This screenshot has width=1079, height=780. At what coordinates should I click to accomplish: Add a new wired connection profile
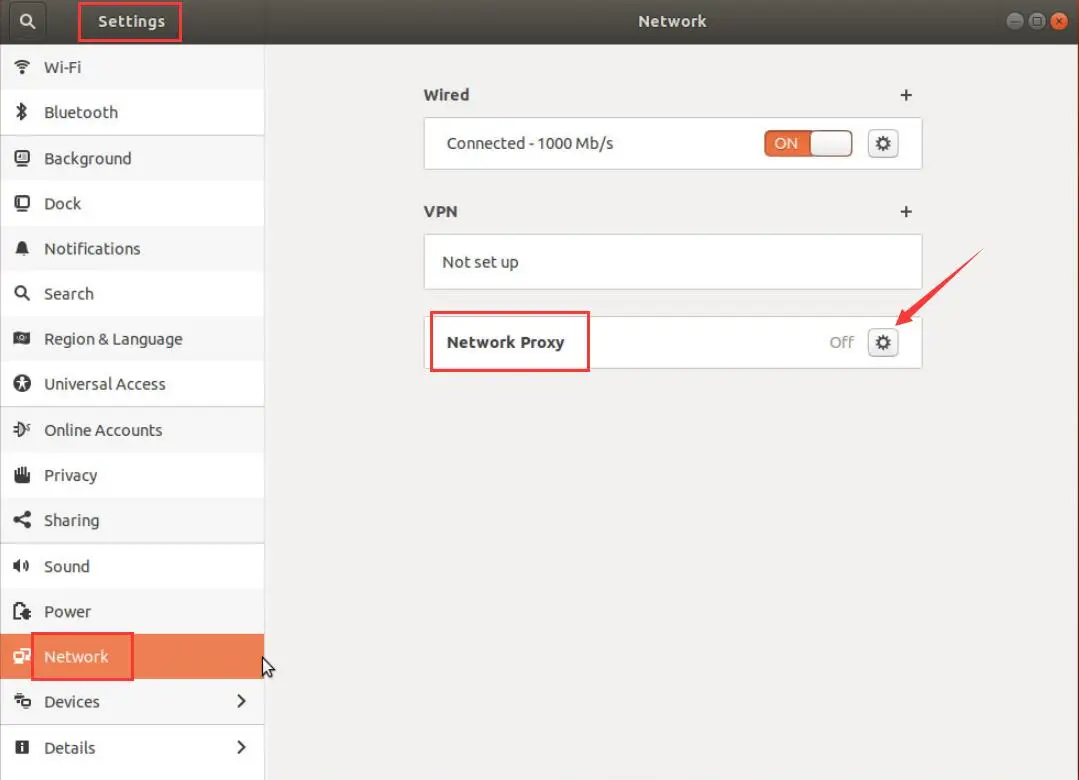[906, 95]
